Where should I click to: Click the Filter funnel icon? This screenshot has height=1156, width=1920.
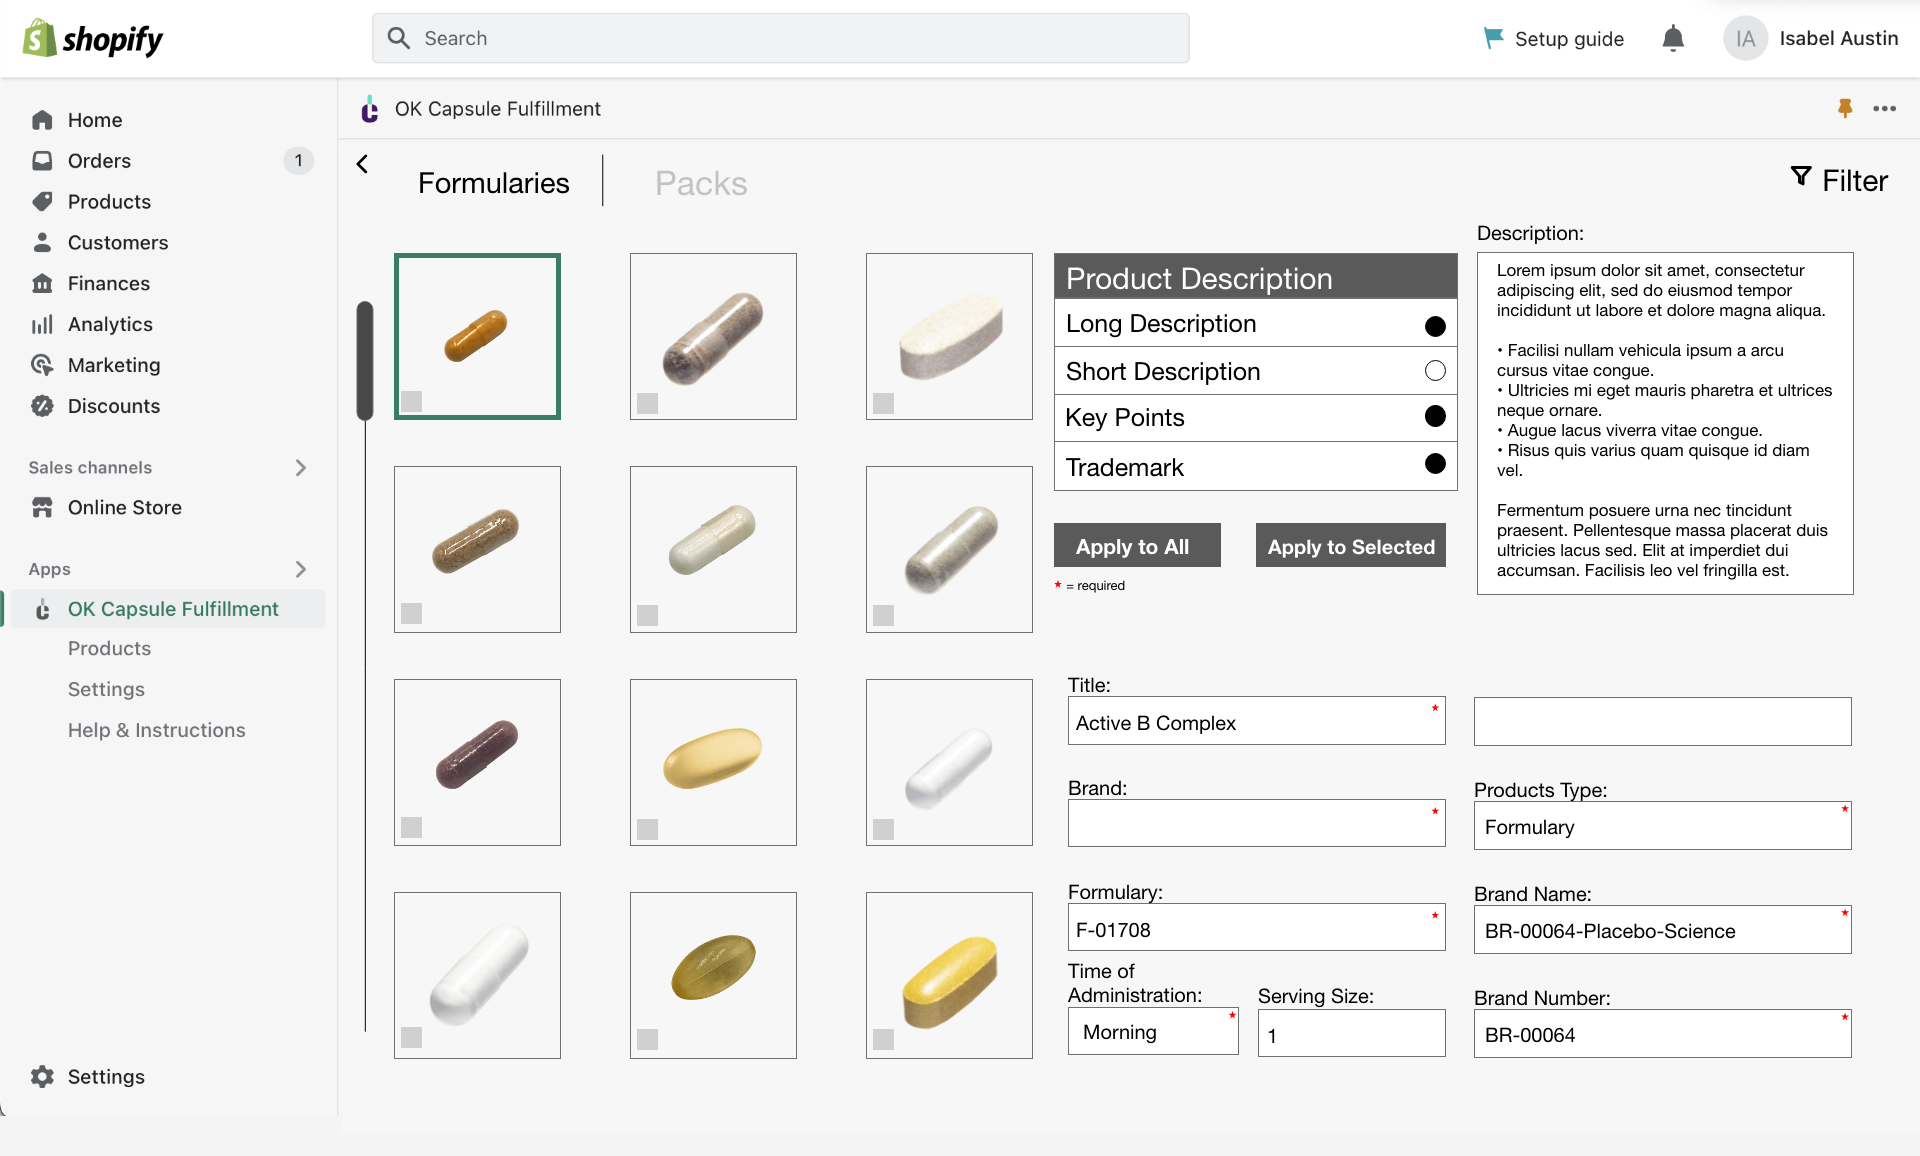(x=1801, y=177)
